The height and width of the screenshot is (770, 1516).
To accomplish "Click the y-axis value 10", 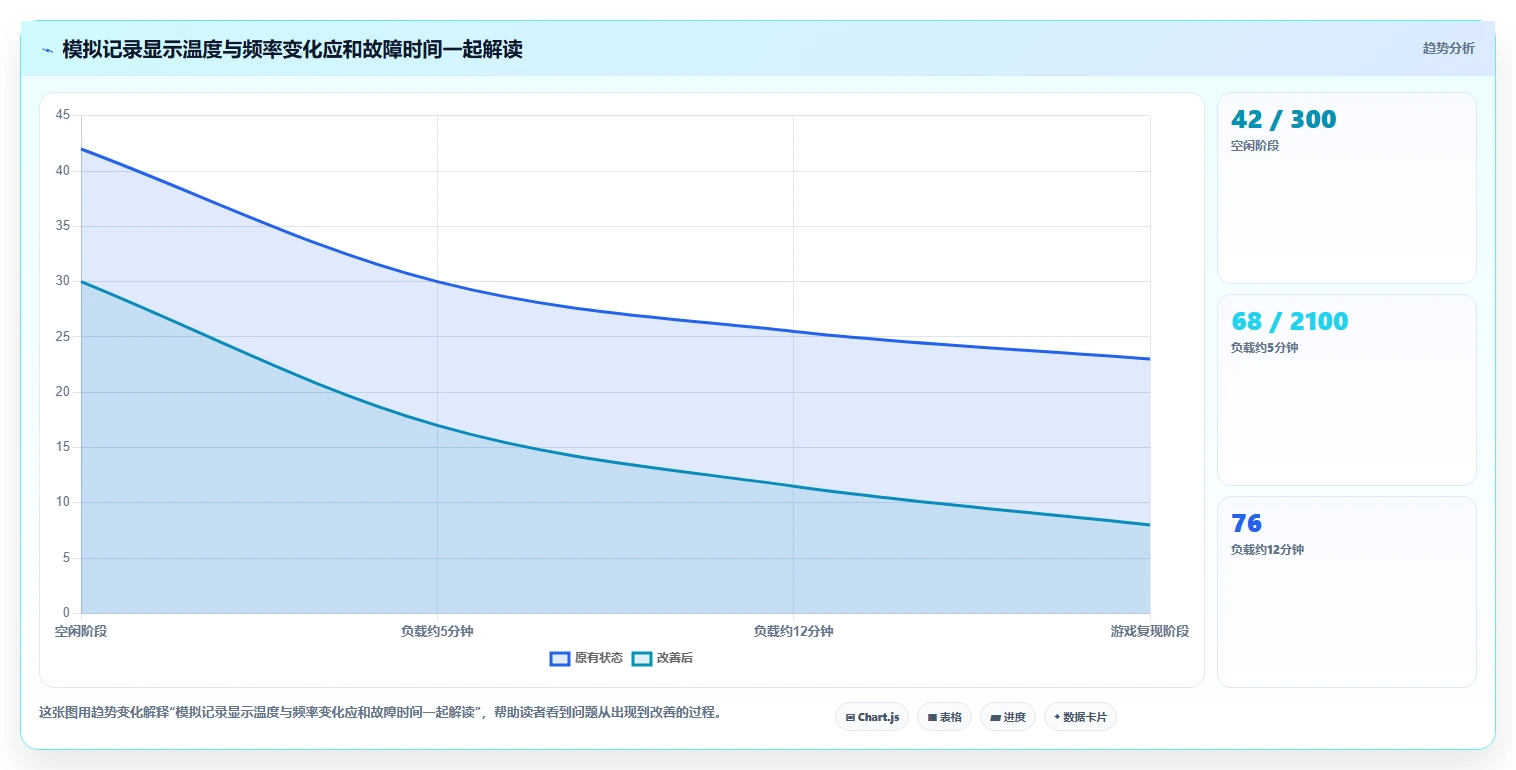I will [63, 502].
